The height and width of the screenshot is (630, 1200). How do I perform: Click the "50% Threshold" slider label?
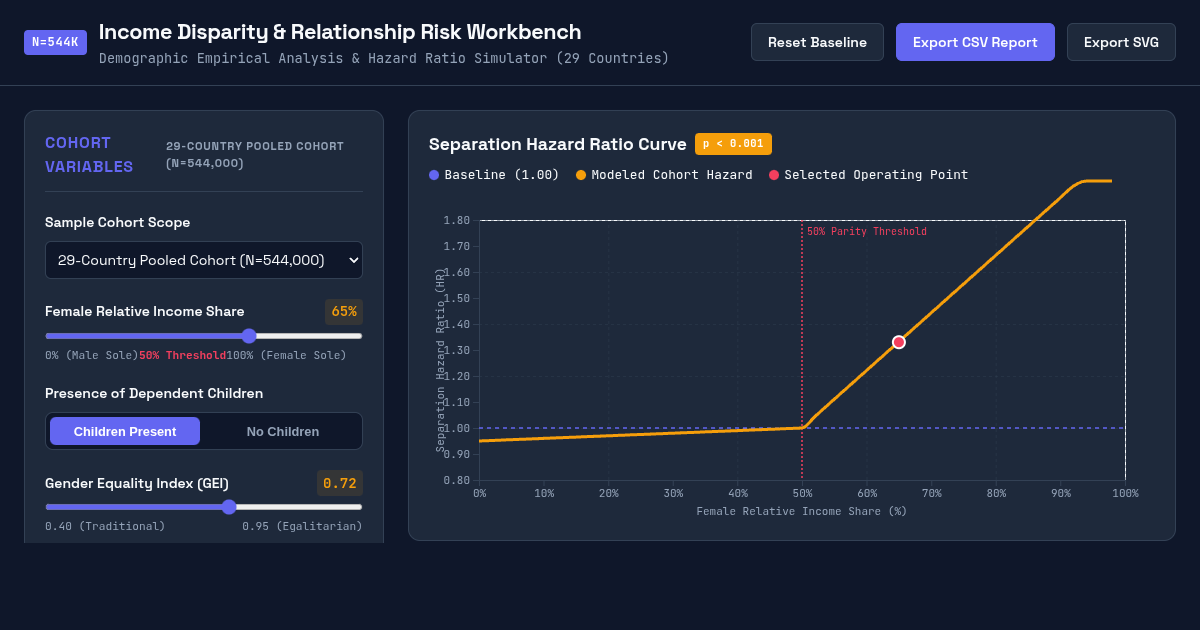tap(182, 355)
